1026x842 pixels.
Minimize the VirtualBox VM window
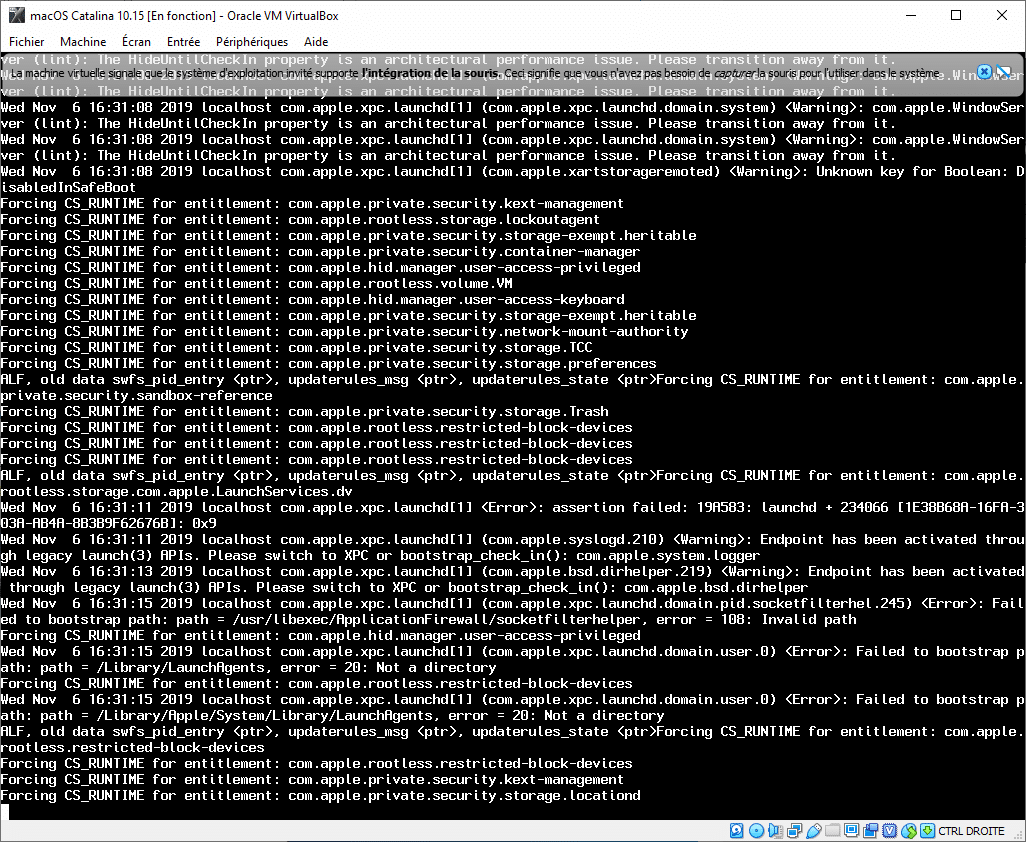(x=910, y=15)
